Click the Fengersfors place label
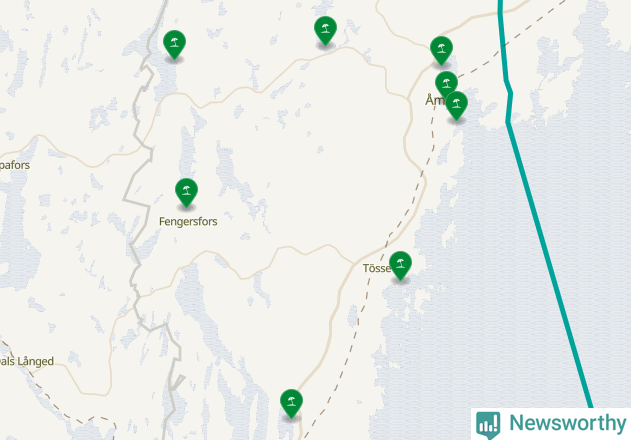 (188, 222)
